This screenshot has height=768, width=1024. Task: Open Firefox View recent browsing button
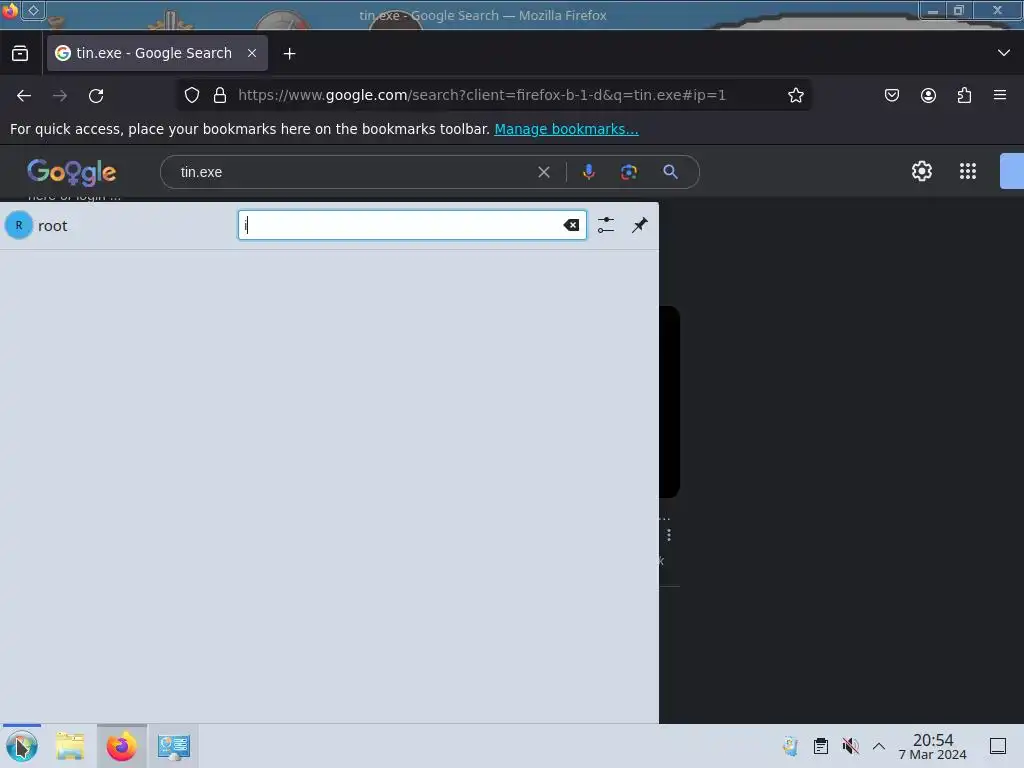pyautogui.click(x=20, y=54)
